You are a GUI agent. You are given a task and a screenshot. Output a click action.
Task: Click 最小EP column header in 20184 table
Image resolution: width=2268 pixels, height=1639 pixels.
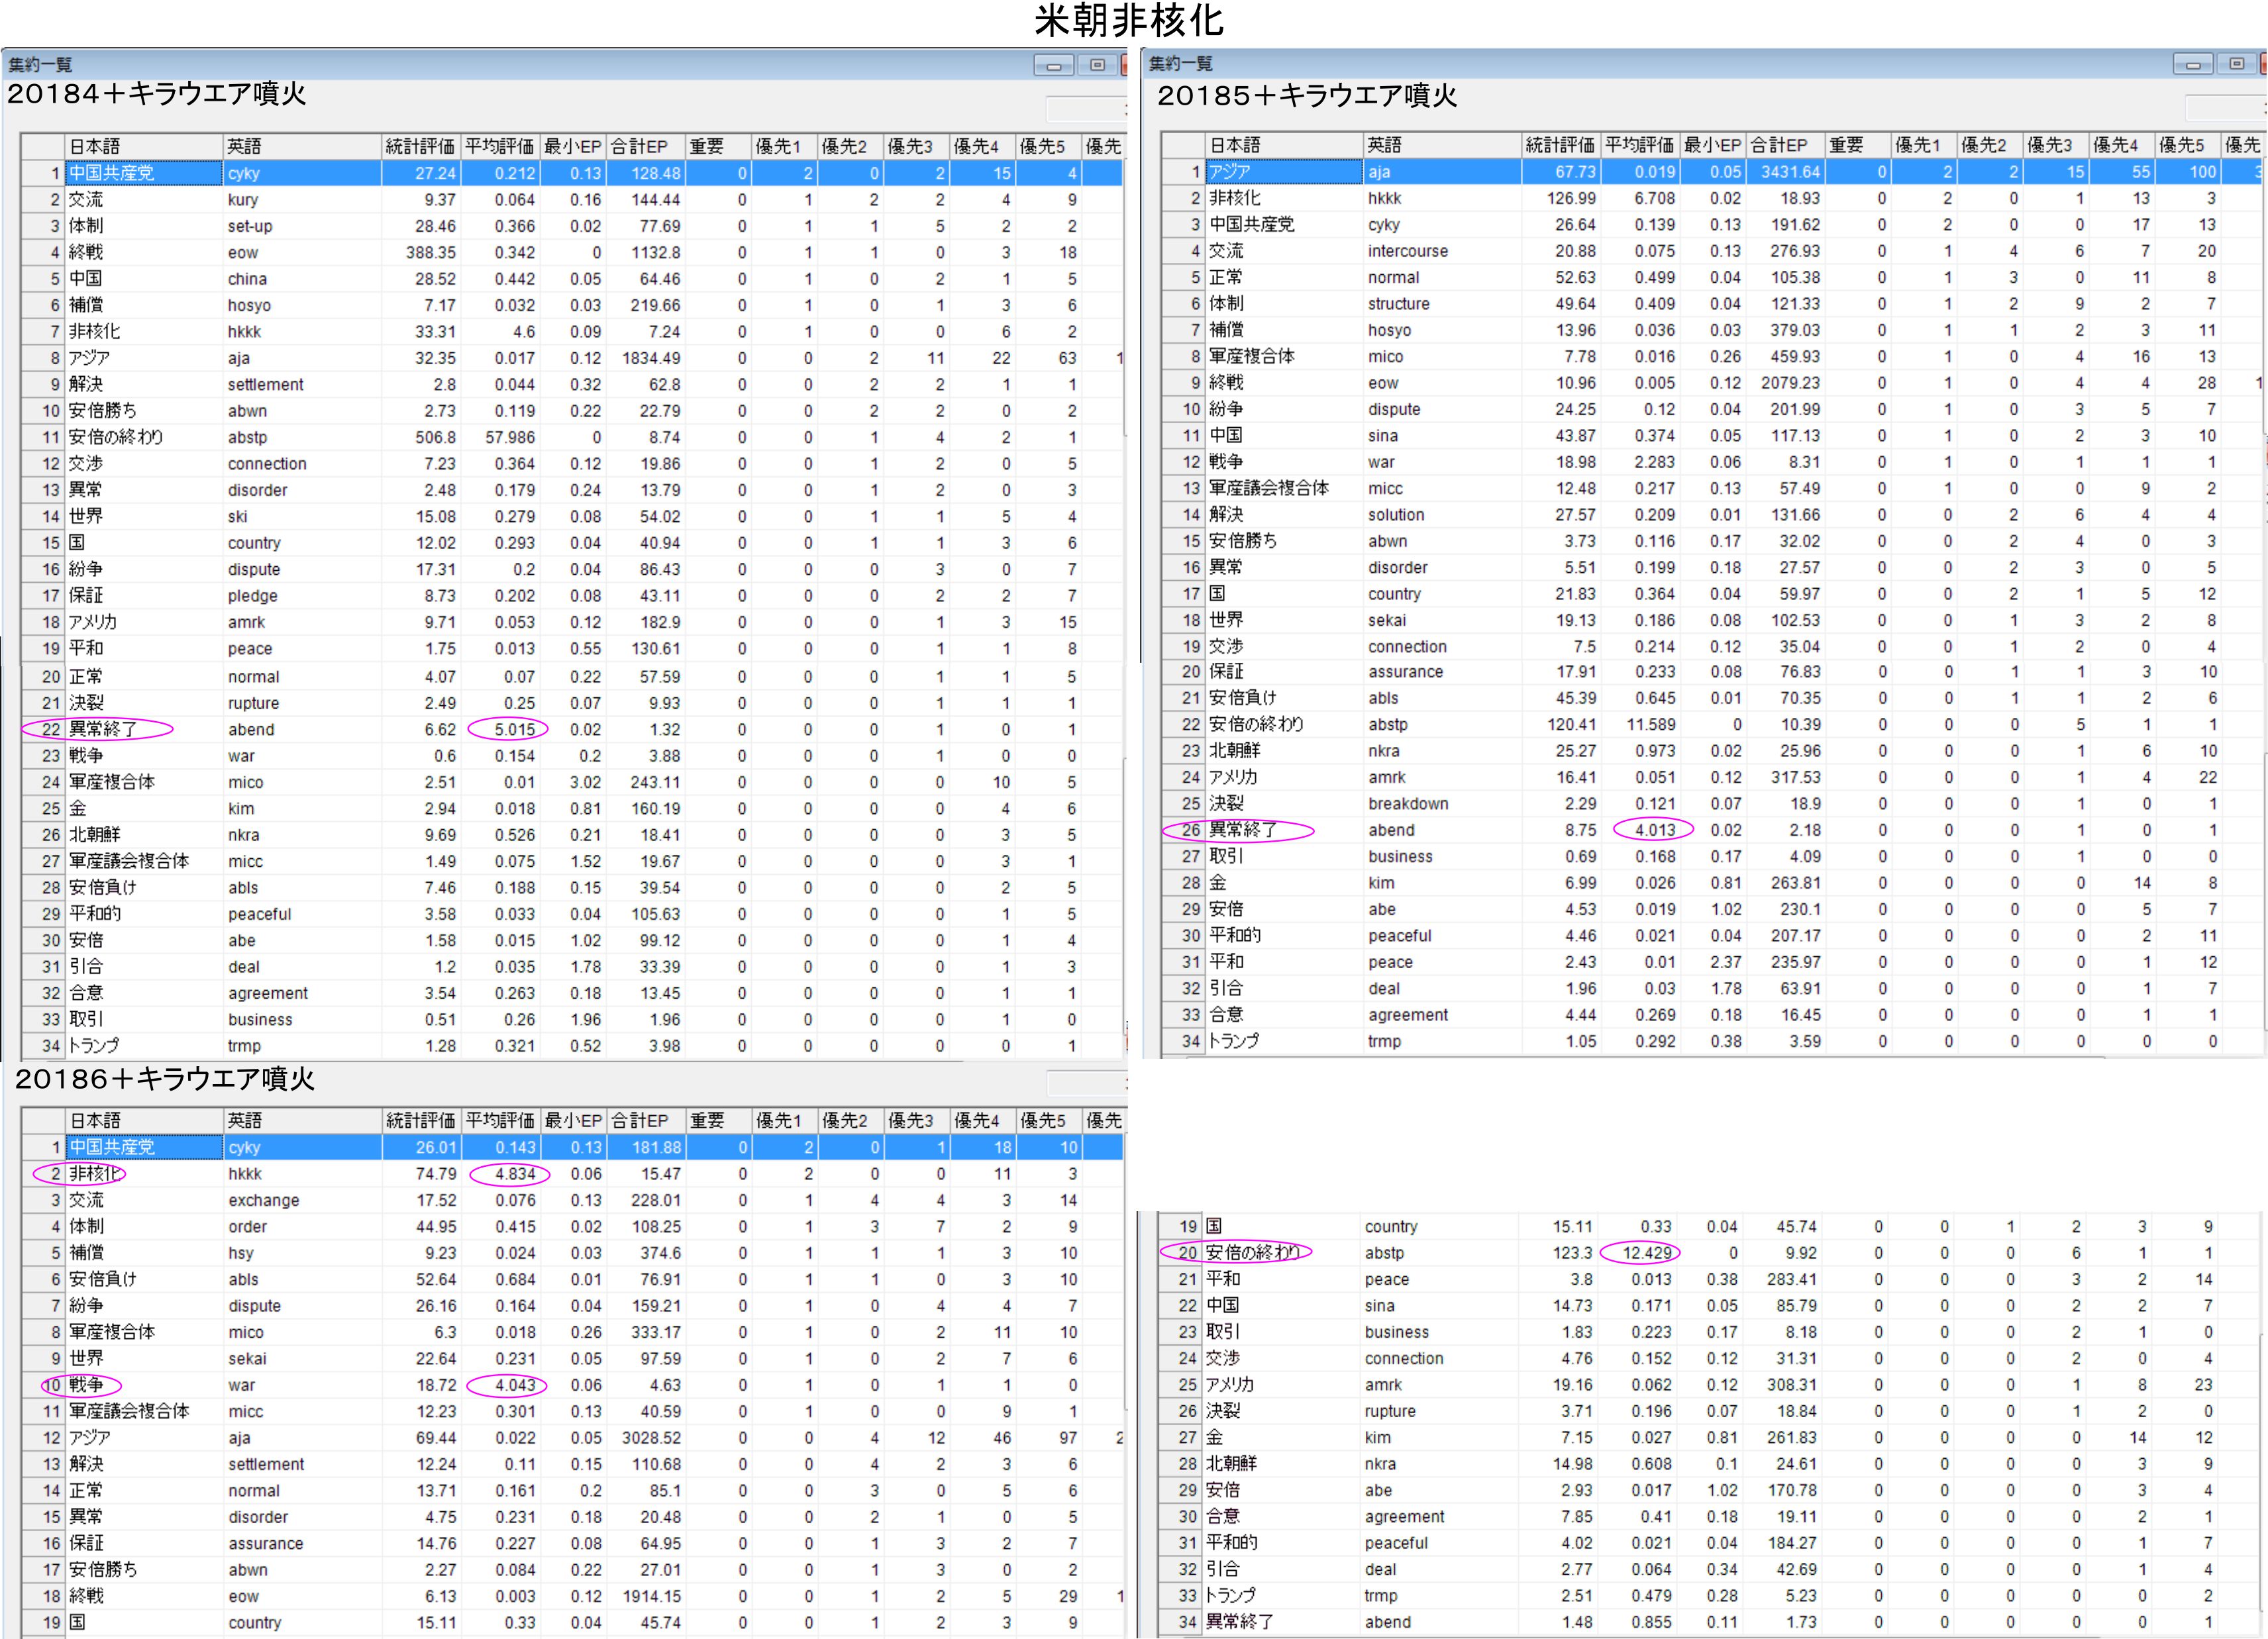pyautogui.click(x=572, y=146)
